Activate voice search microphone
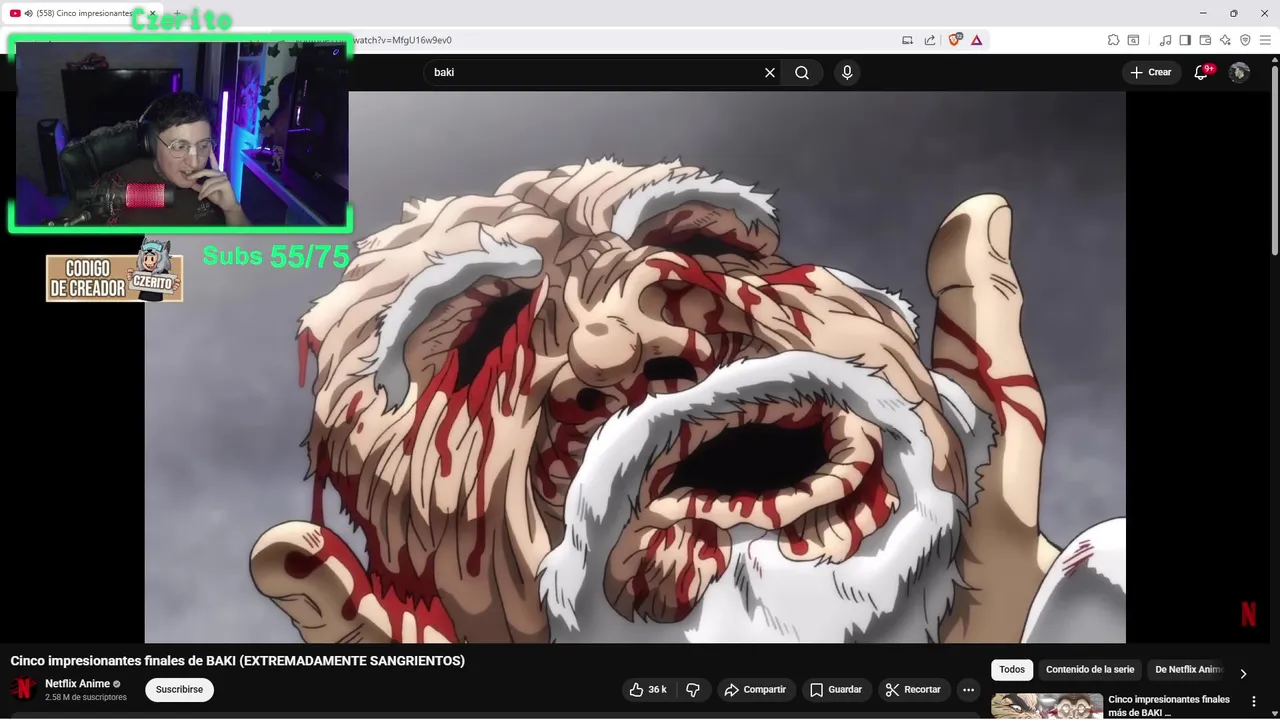Viewport: 1280px width, 720px height. coord(847,72)
